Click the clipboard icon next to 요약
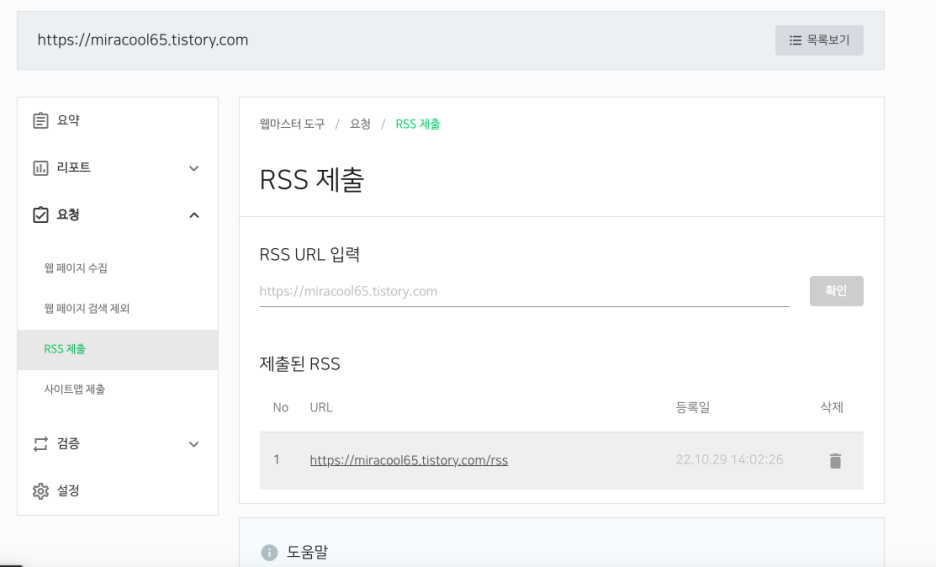936x567 pixels. tap(41, 121)
